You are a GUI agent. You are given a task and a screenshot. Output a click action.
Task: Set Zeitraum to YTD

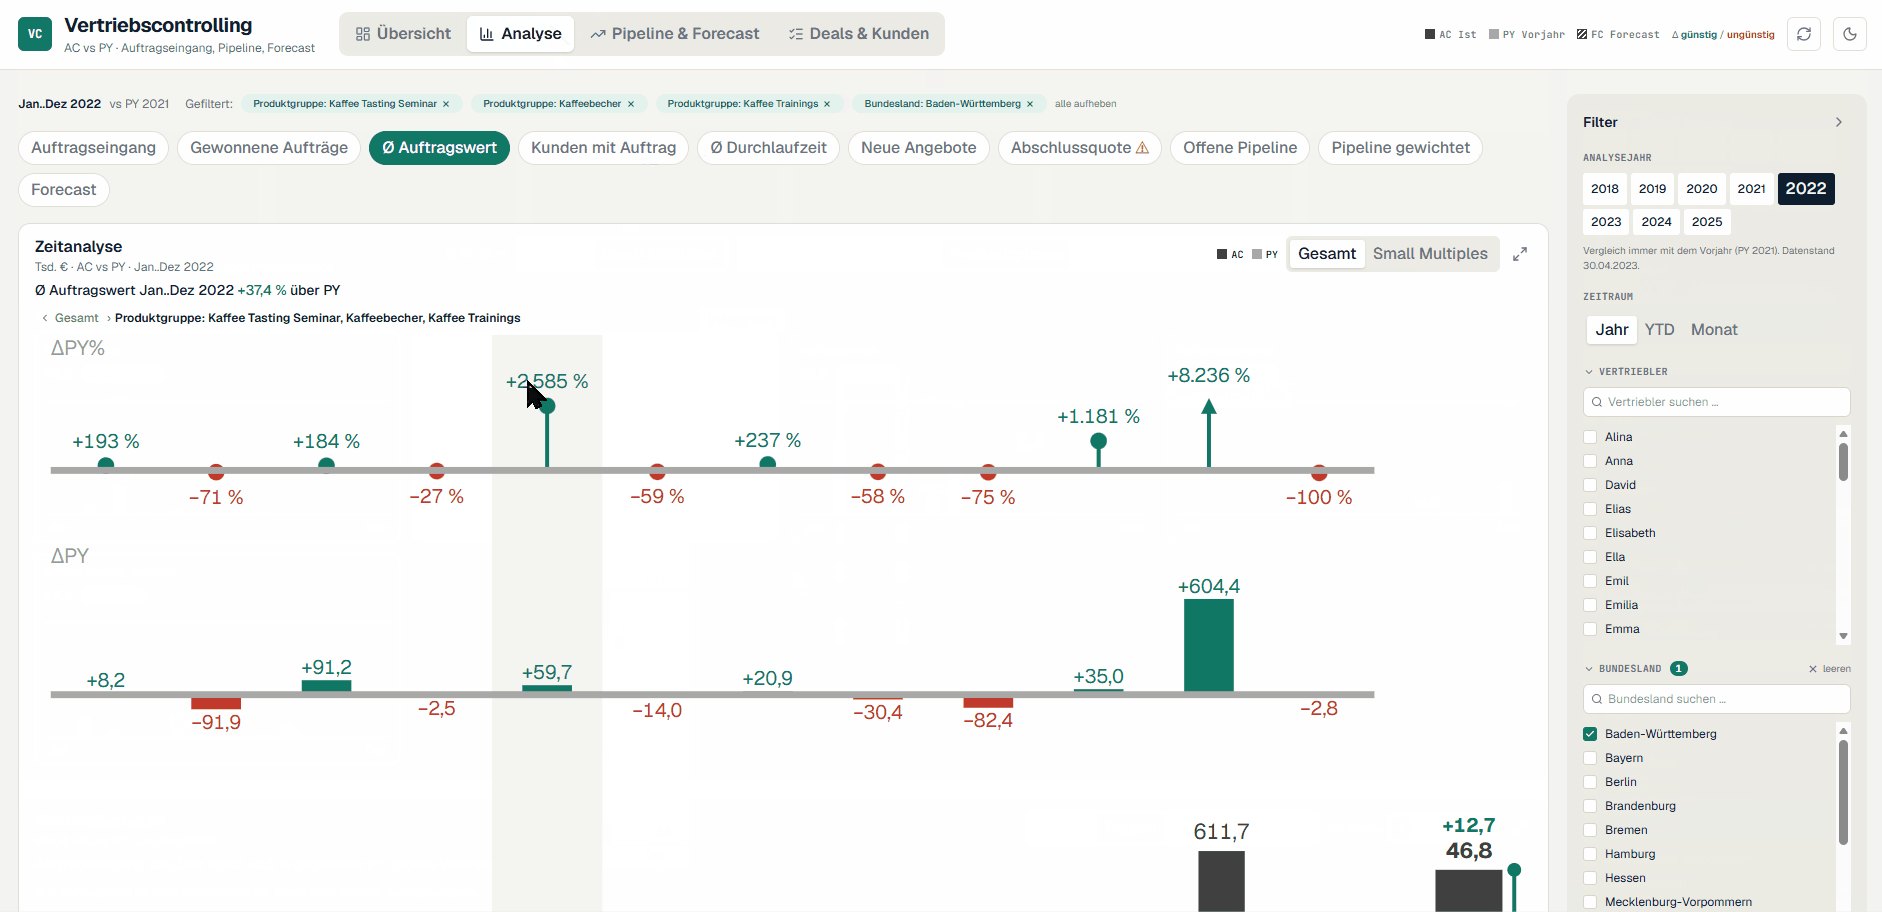[1659, 330]
